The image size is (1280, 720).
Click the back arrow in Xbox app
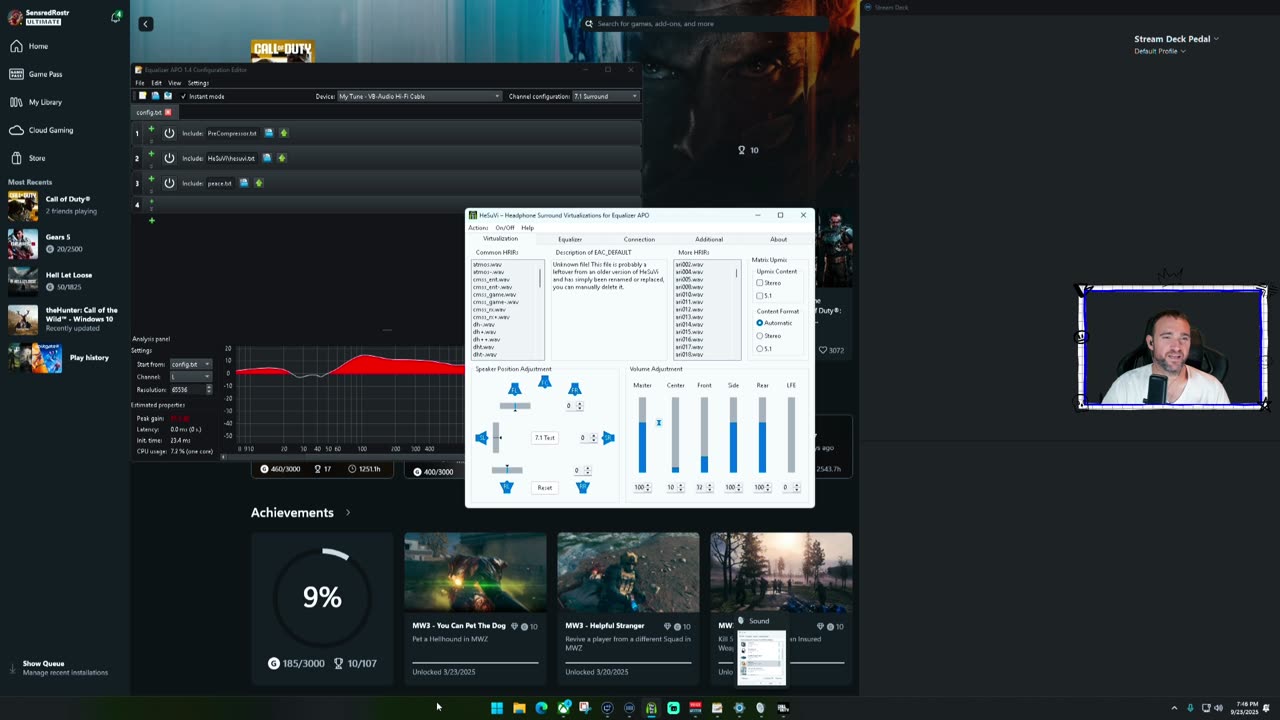[146, 24]
